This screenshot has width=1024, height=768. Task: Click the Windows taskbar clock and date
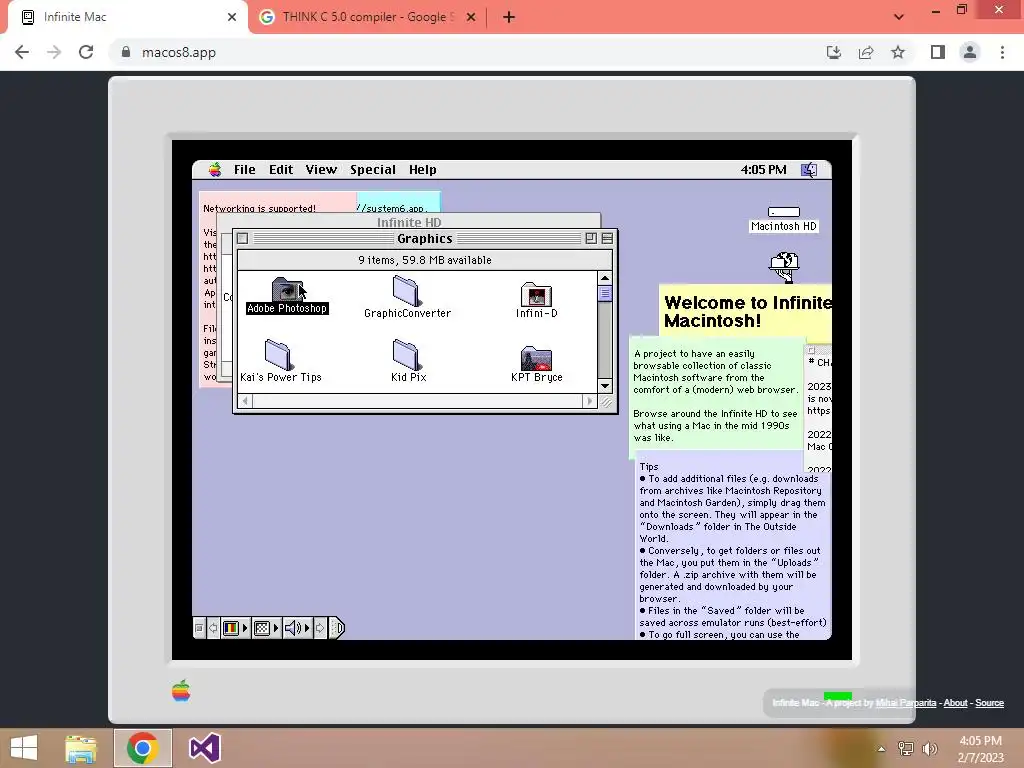click(x=980, y=749)
